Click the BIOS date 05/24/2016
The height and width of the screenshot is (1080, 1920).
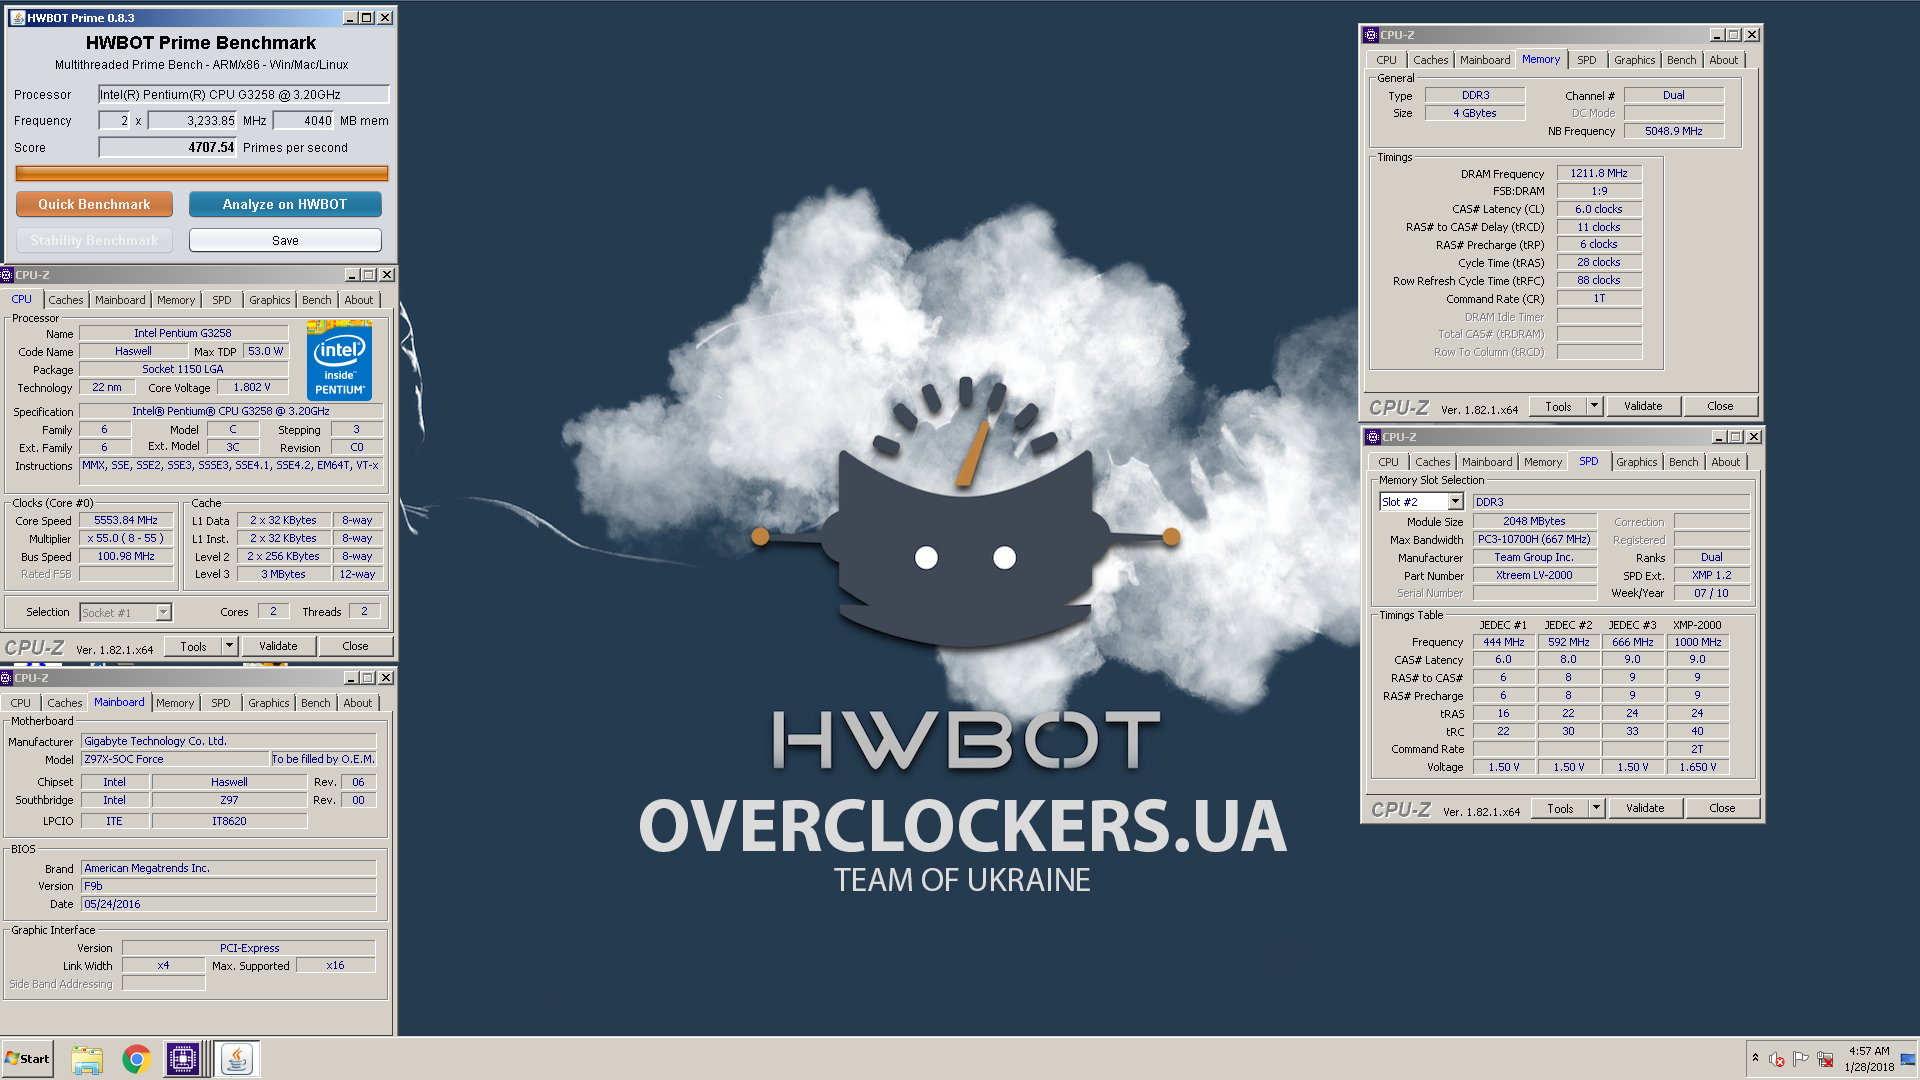coord(229,904)
